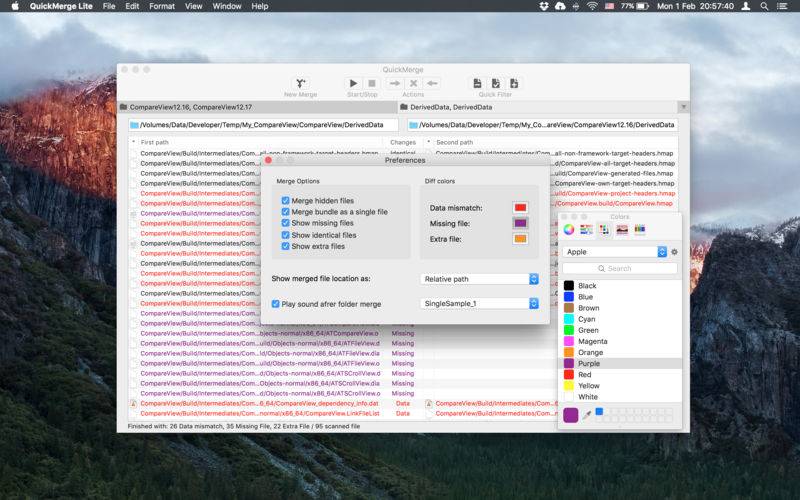This screenshot has height=500, width=800.
Task: Pick the eyedropper tool in Colors panel
Action: click(587, 415)
